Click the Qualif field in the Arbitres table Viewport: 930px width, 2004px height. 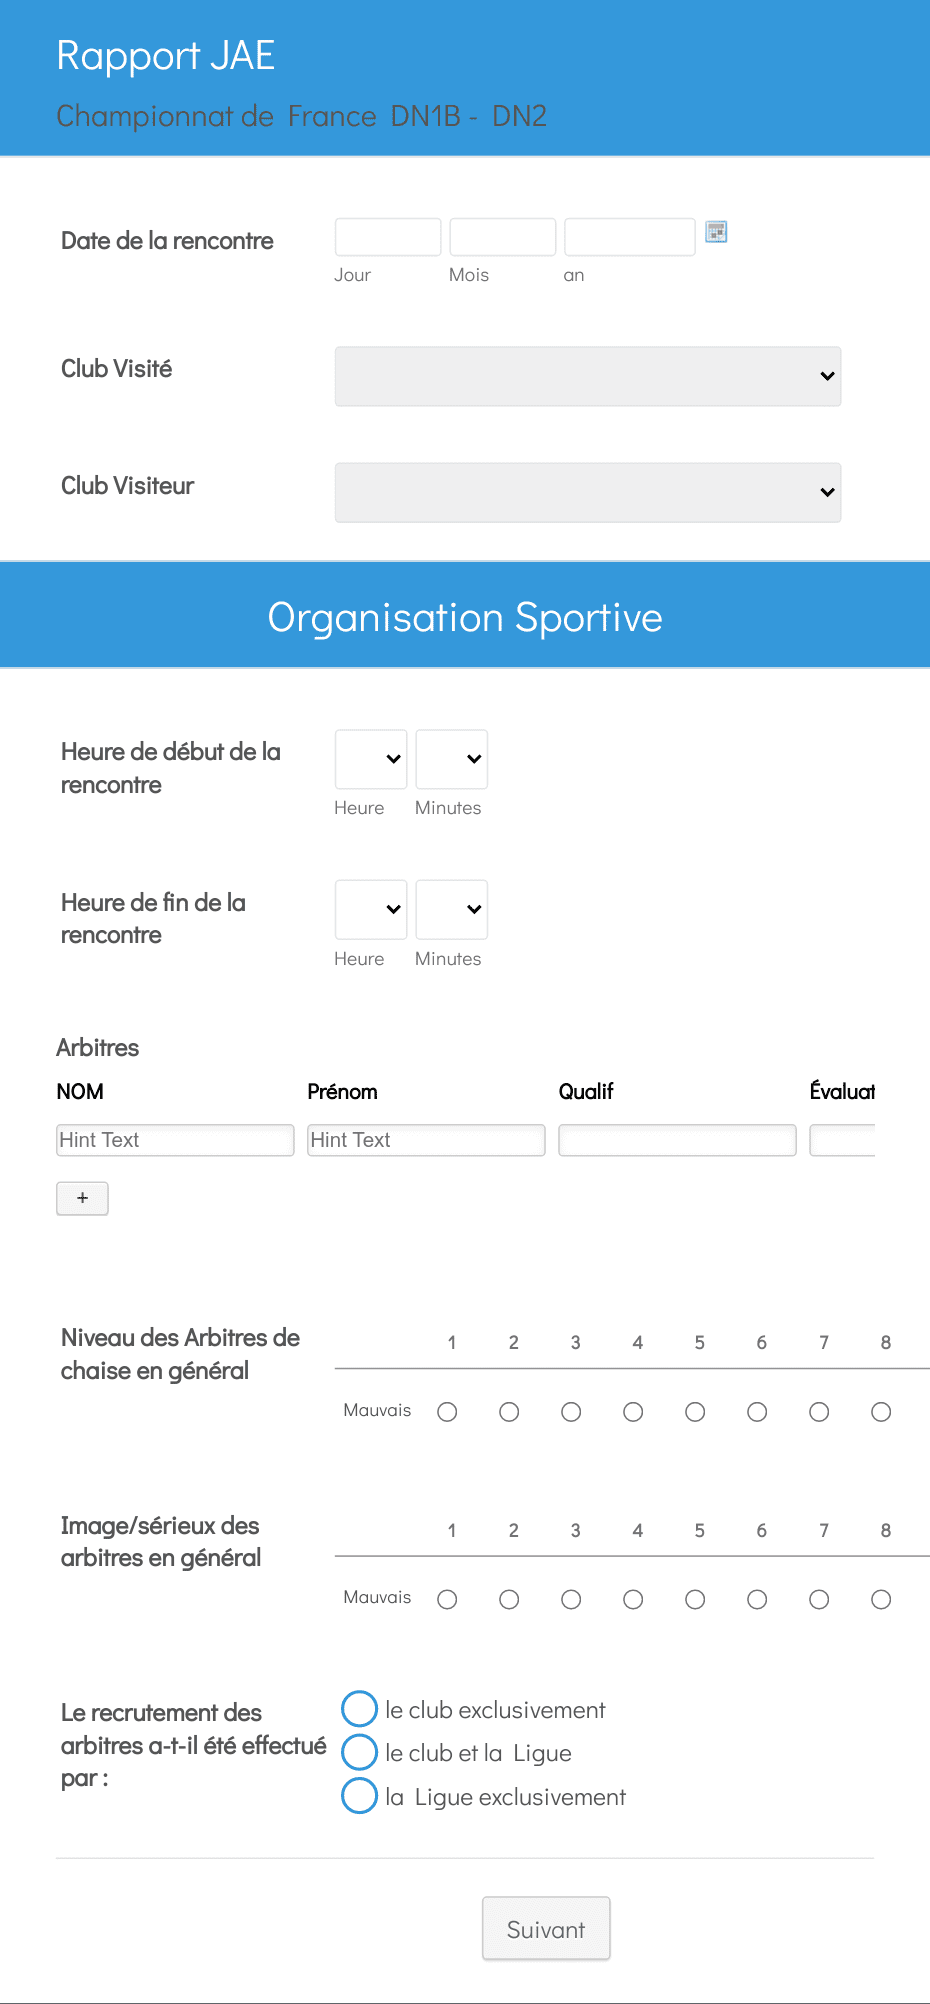[x=677, y=1140]
